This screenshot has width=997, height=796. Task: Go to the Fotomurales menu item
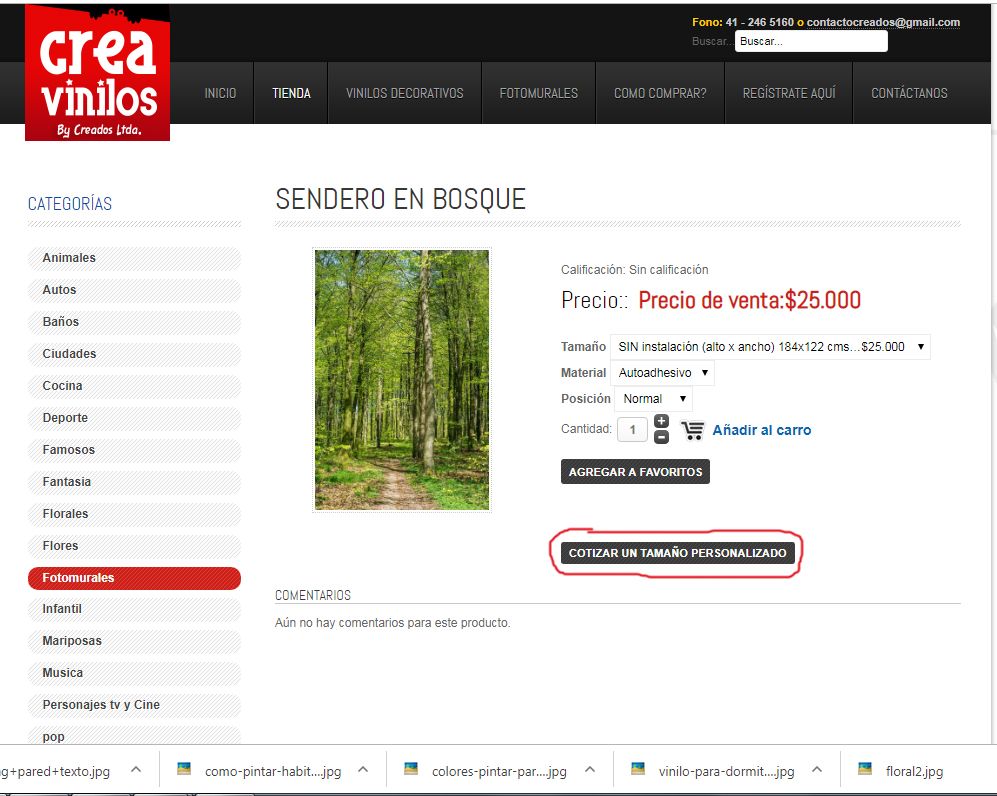point(539,93)
